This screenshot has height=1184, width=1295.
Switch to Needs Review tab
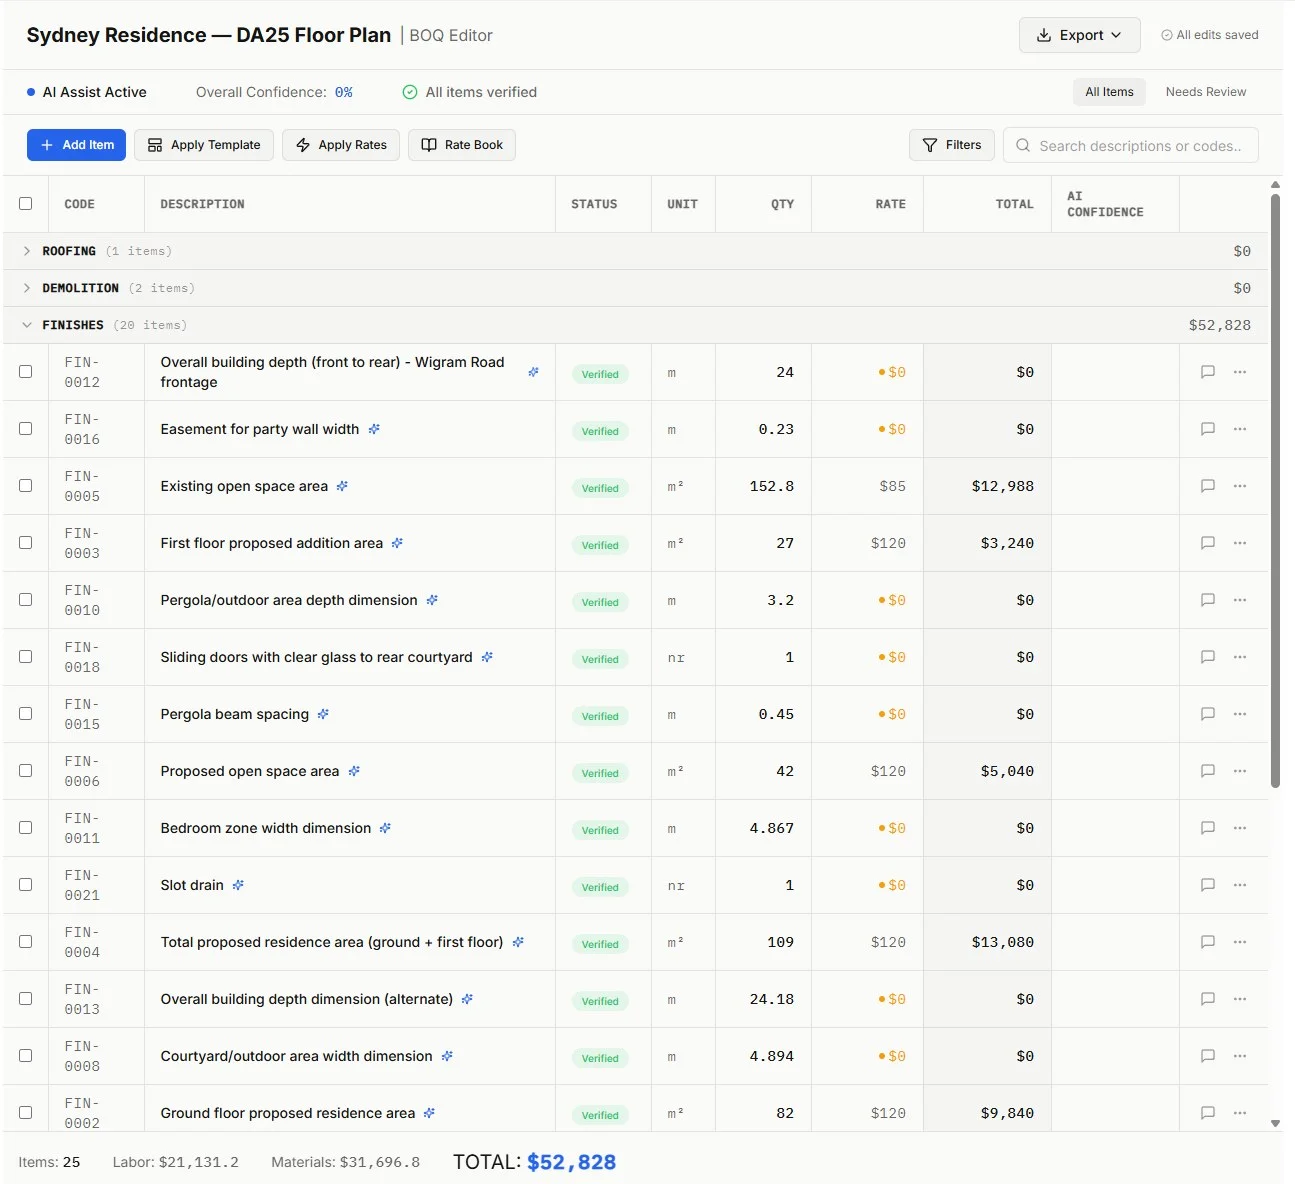click(x=1206, y=92)
